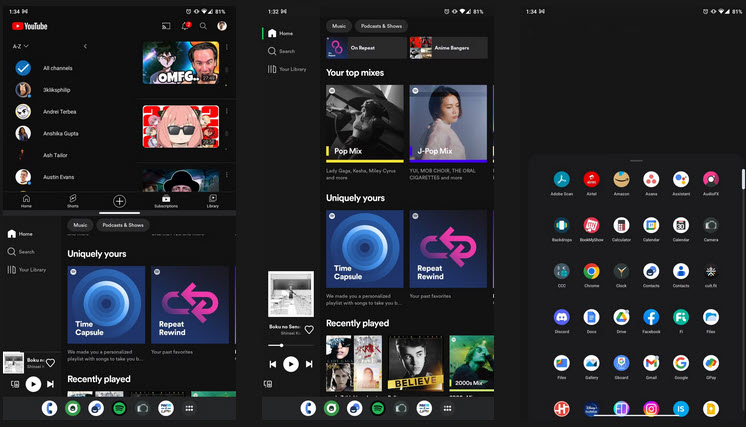Screen dimensions: 746x427
Task: Tap the app drawer handle bar
Action: point(636,161)
